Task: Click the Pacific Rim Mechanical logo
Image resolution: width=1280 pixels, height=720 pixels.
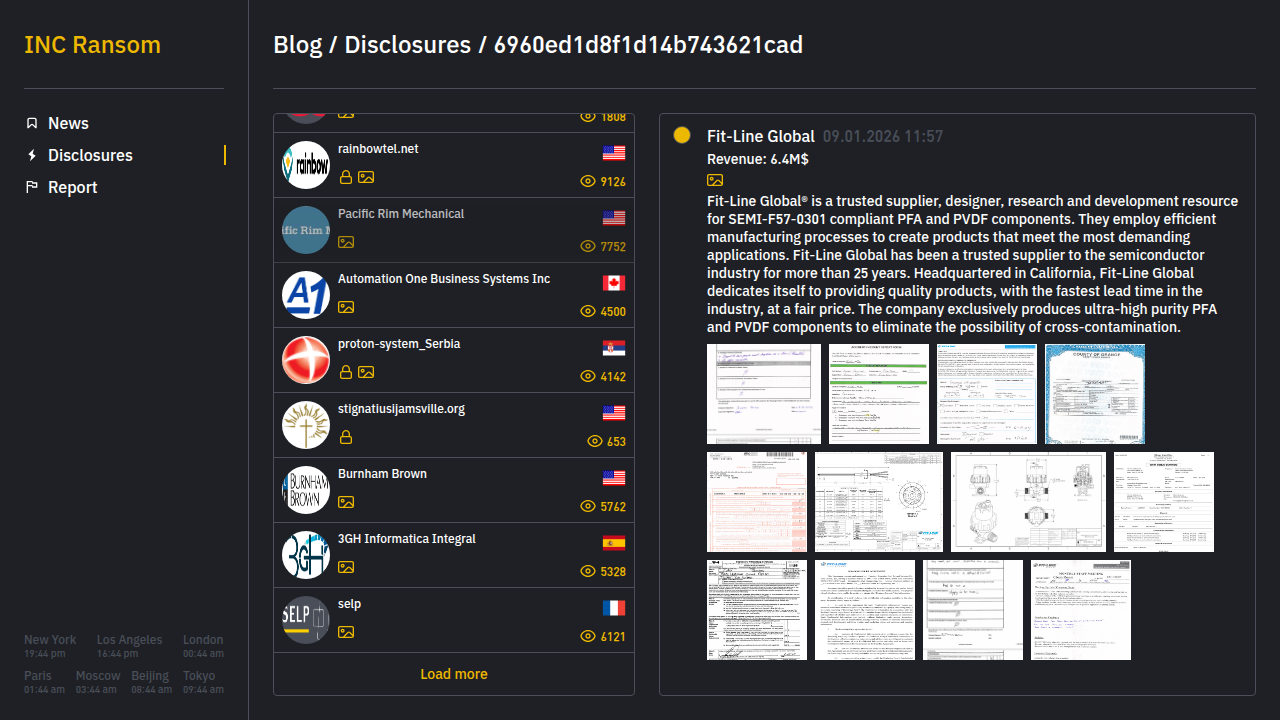Action: pos(306,230)
